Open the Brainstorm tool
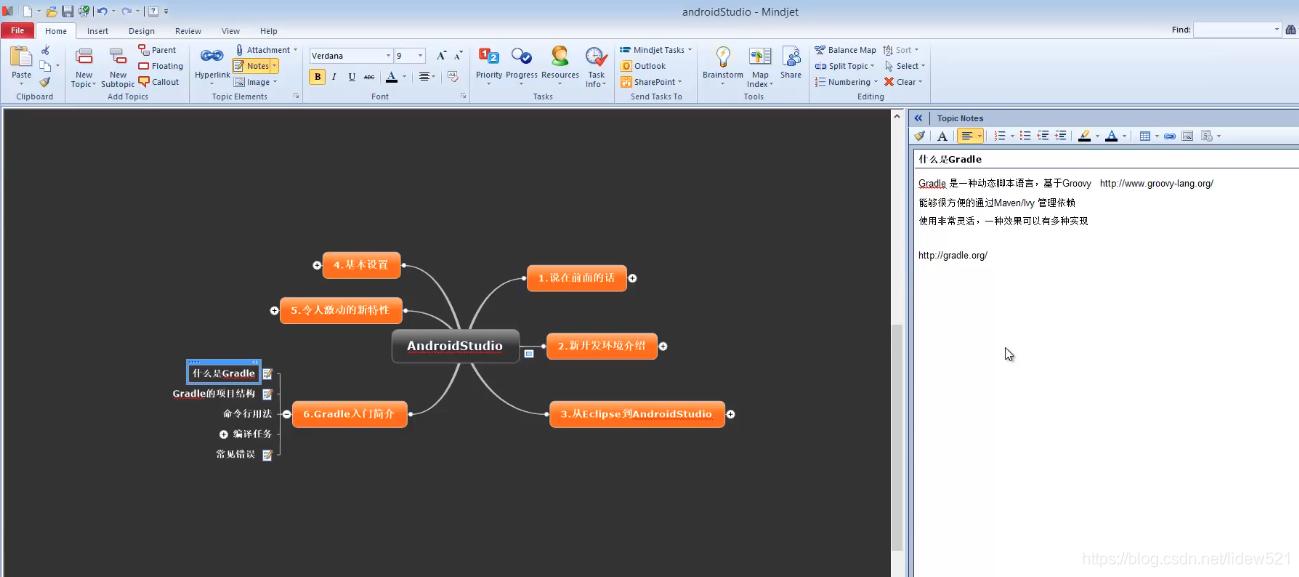 pyautogui.click(x=721, y=65)
